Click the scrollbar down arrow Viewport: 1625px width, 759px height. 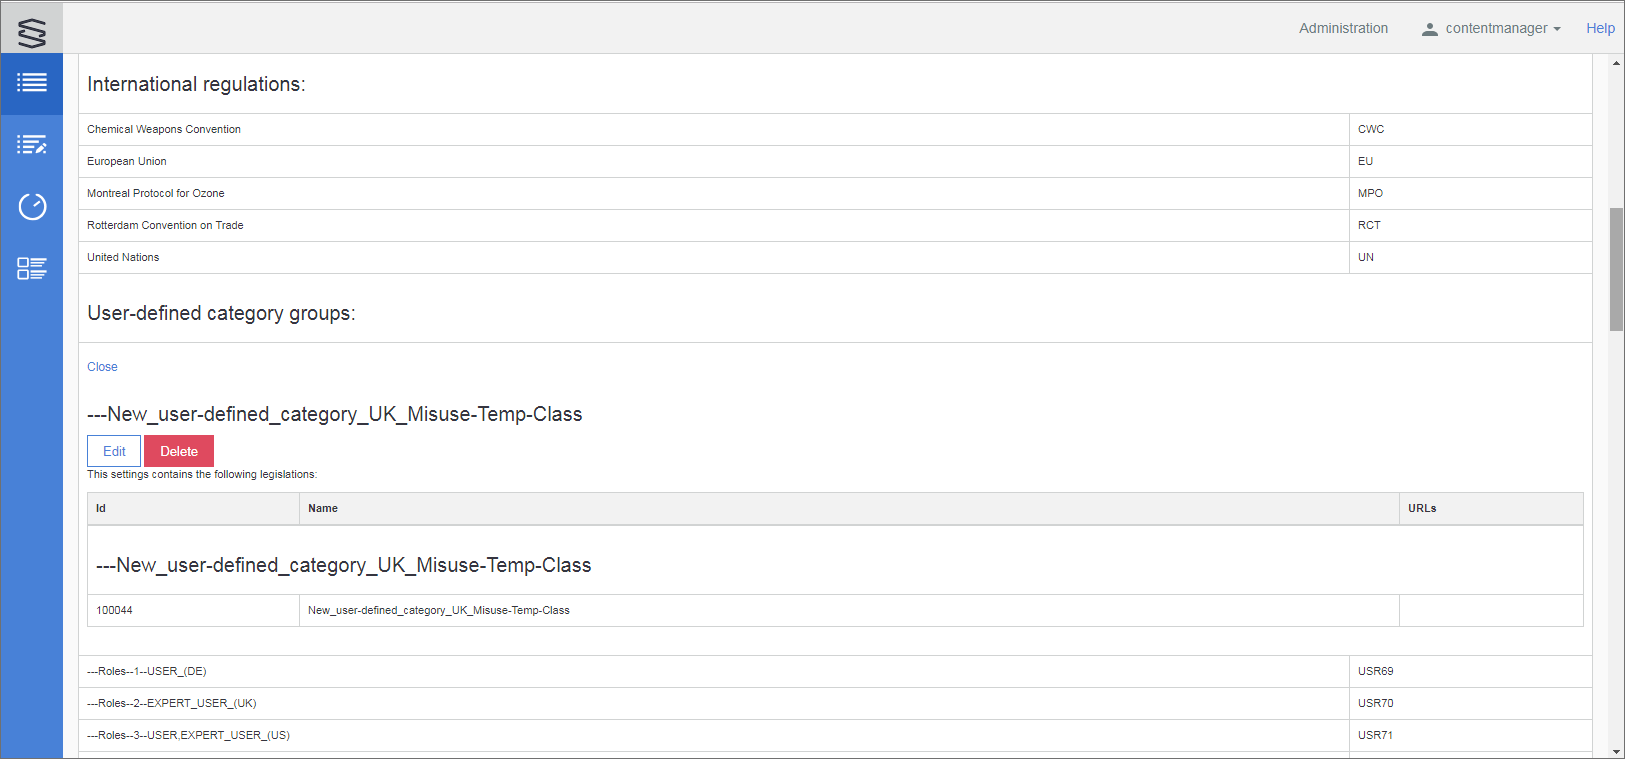pyautogui.click(x=1616, y=751)
